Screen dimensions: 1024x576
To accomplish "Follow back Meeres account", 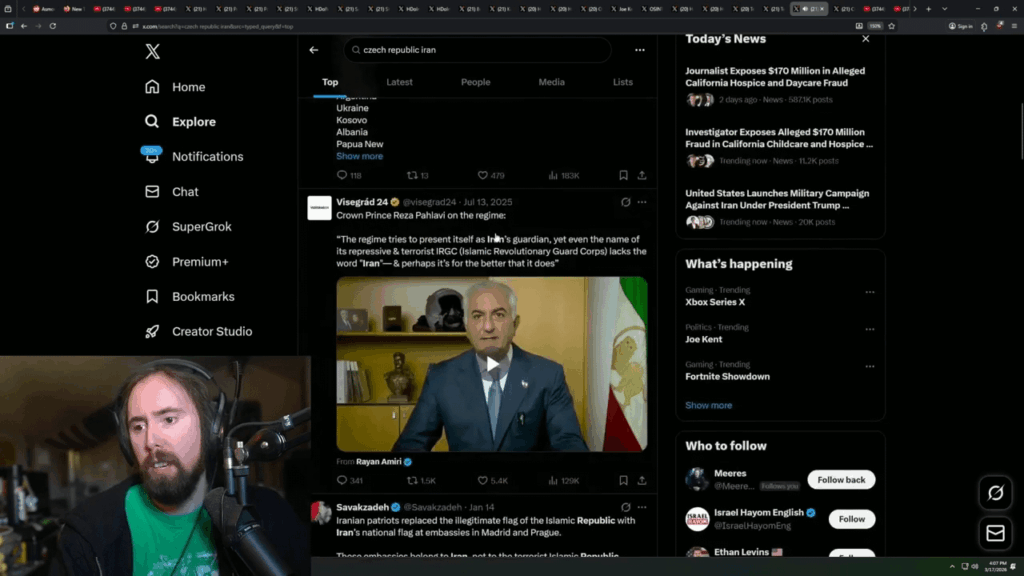I will (x=841, y=479).
